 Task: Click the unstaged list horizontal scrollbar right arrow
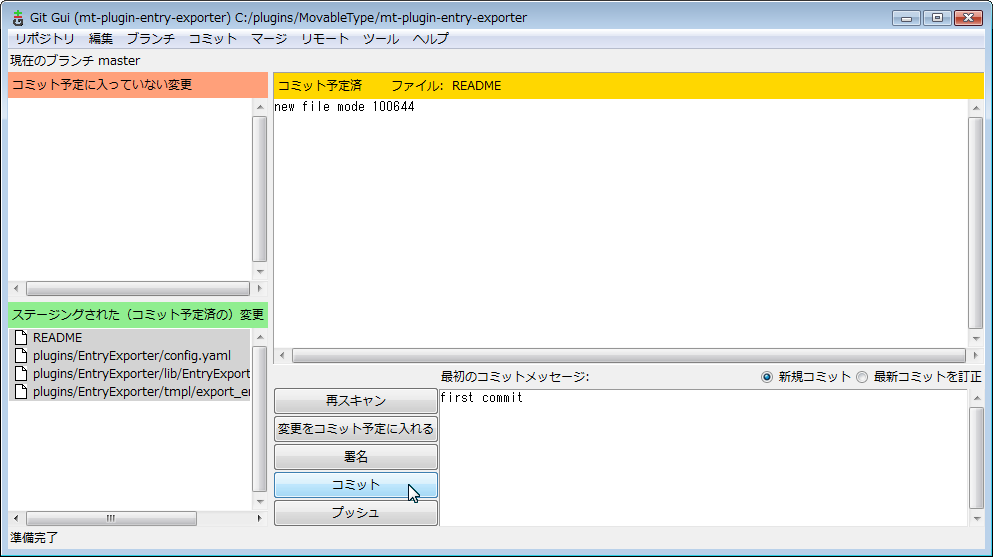click(259, 289)
